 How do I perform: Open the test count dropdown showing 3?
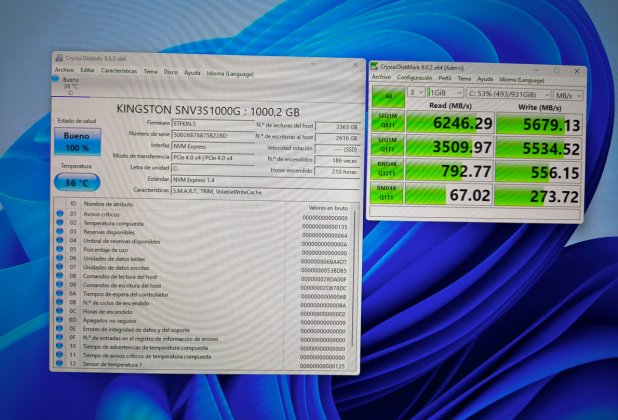pos(416,92)
